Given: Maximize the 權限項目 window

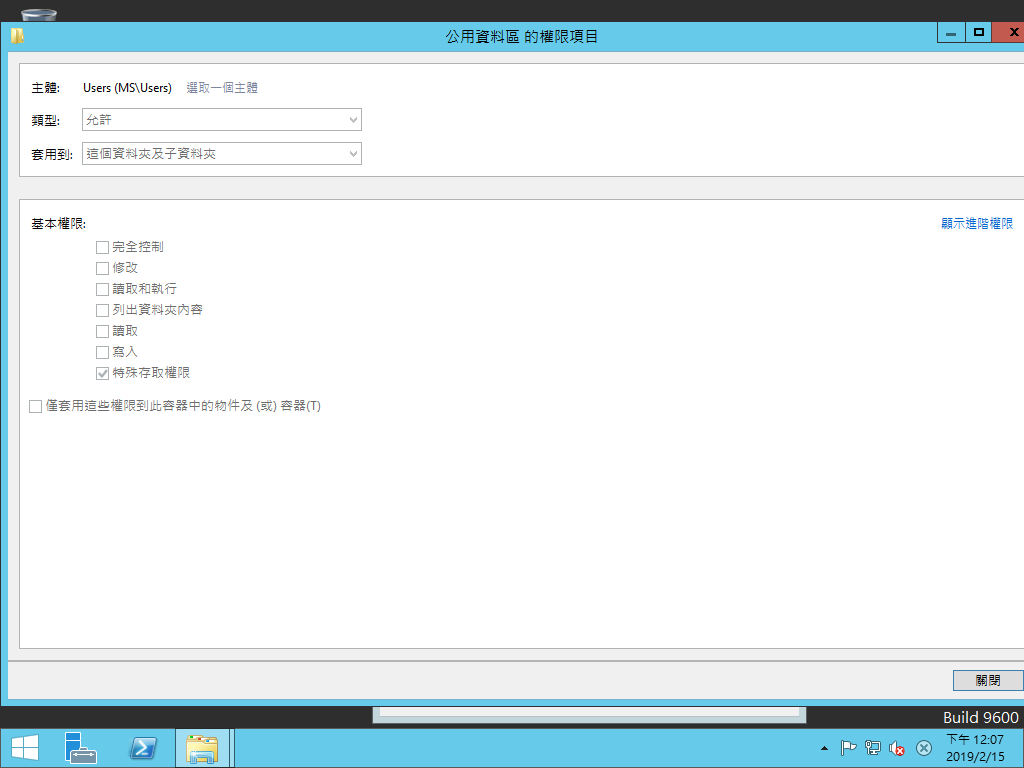Looking at the screenshot, I should coord(978,33).
